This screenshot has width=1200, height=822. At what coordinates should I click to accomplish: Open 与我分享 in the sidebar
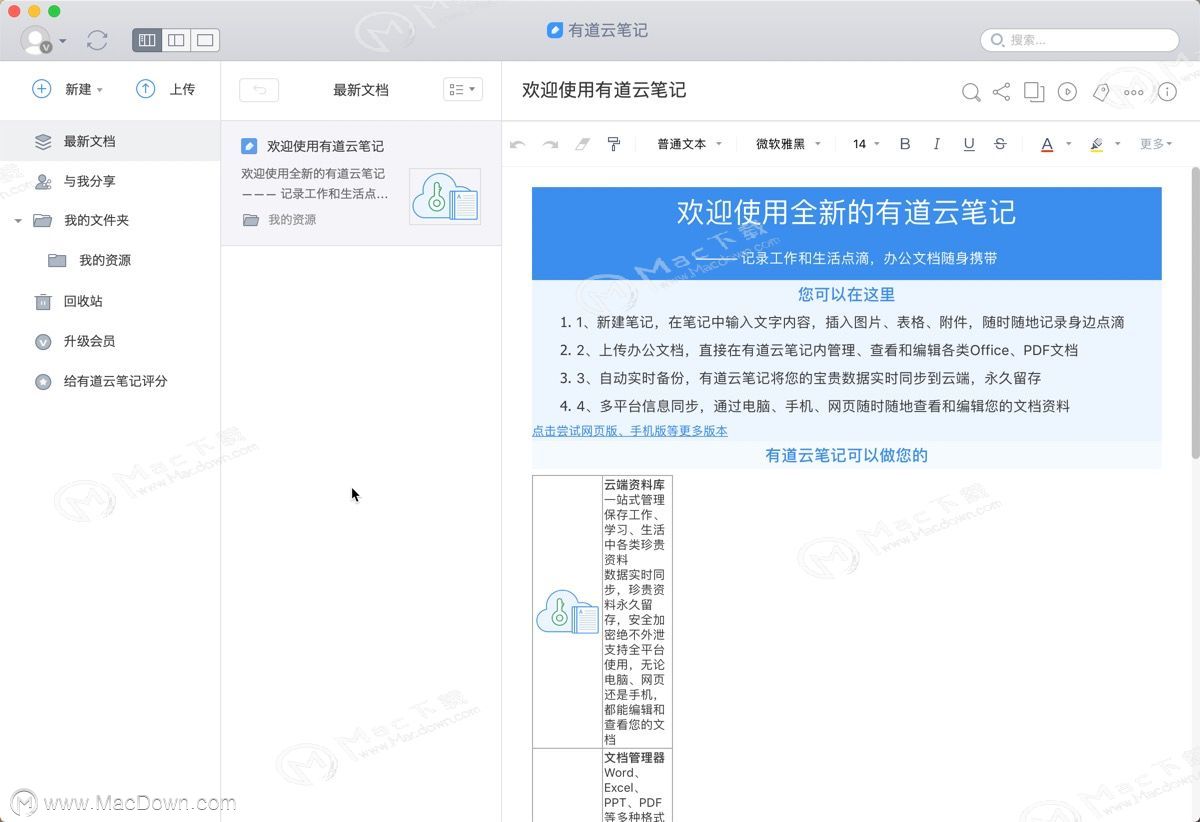(x=110, y=181)
